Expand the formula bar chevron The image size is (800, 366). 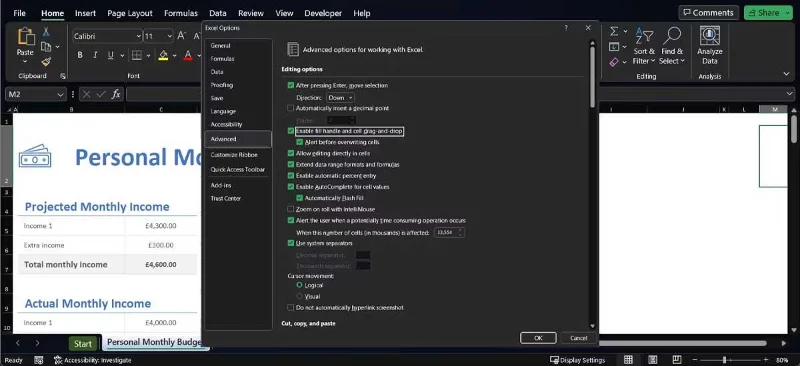coord(790,94)
